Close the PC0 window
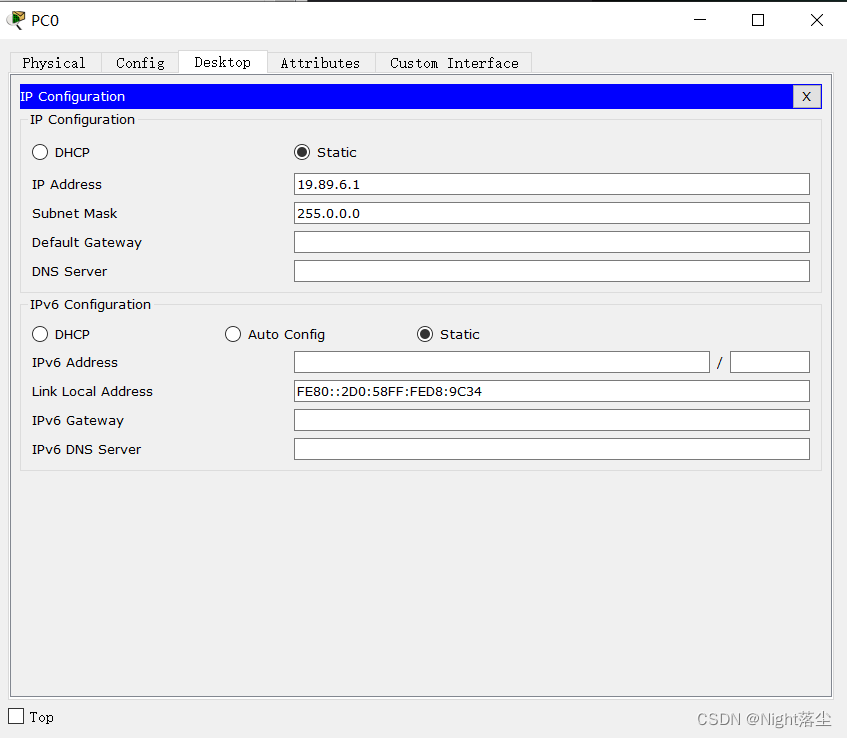This screenshot has width=847, height=738. (x=817, y=20)
